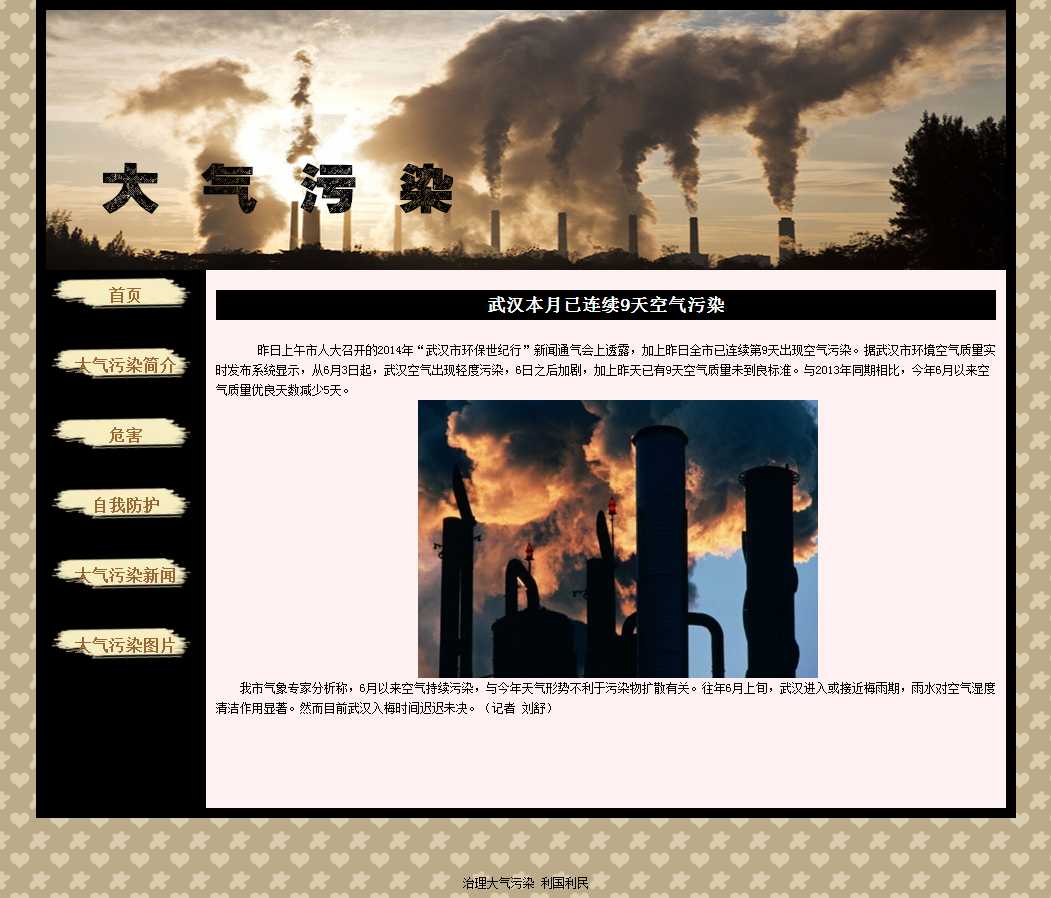Click the character 染 in banner title
1051x898 pixels.
(427, 188)
